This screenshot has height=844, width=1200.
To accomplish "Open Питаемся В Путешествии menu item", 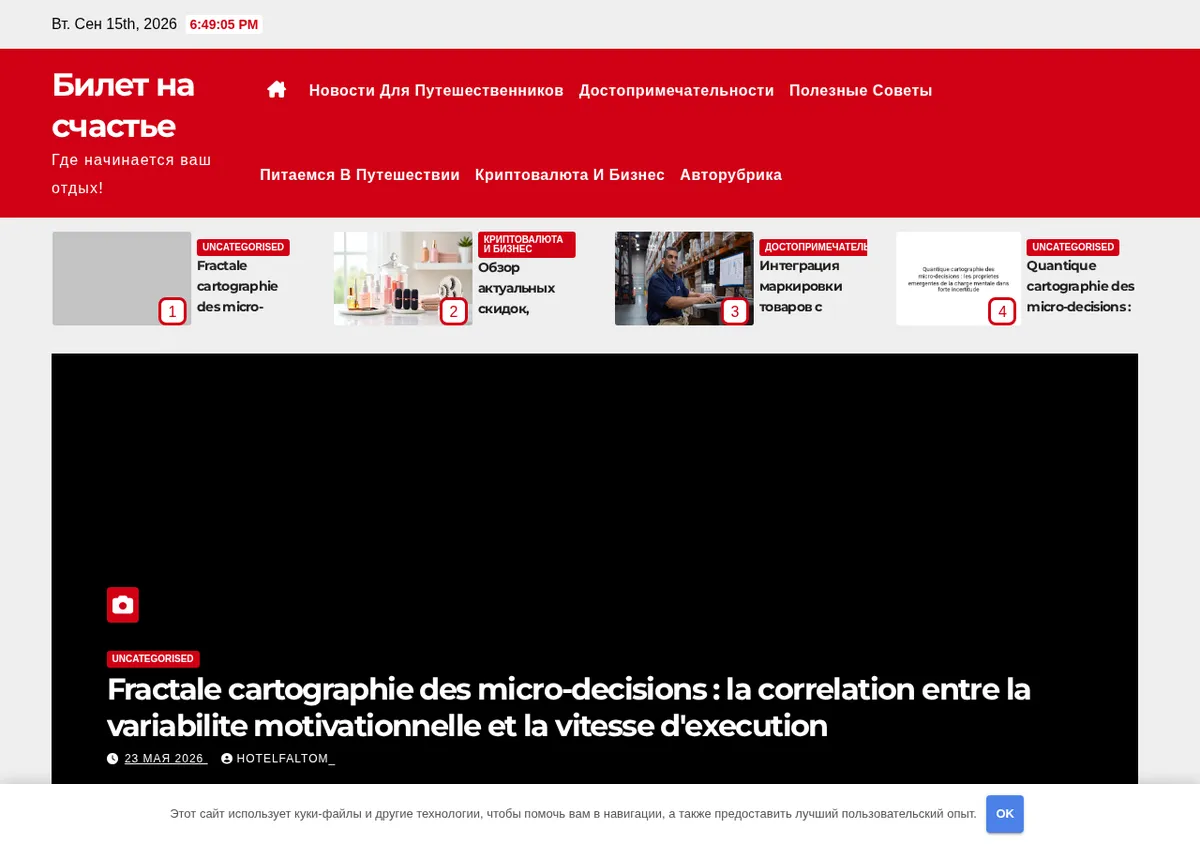I will [360, 175].
